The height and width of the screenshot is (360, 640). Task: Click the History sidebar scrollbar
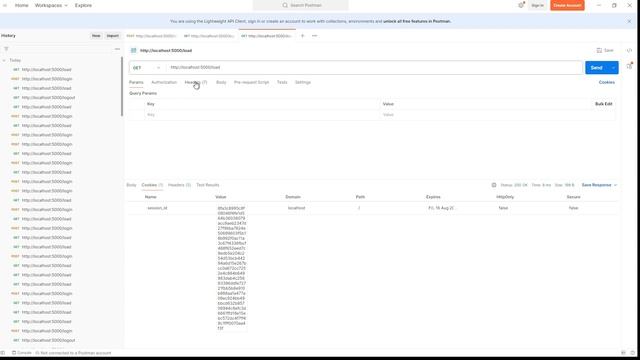click(x=122, y=87)
